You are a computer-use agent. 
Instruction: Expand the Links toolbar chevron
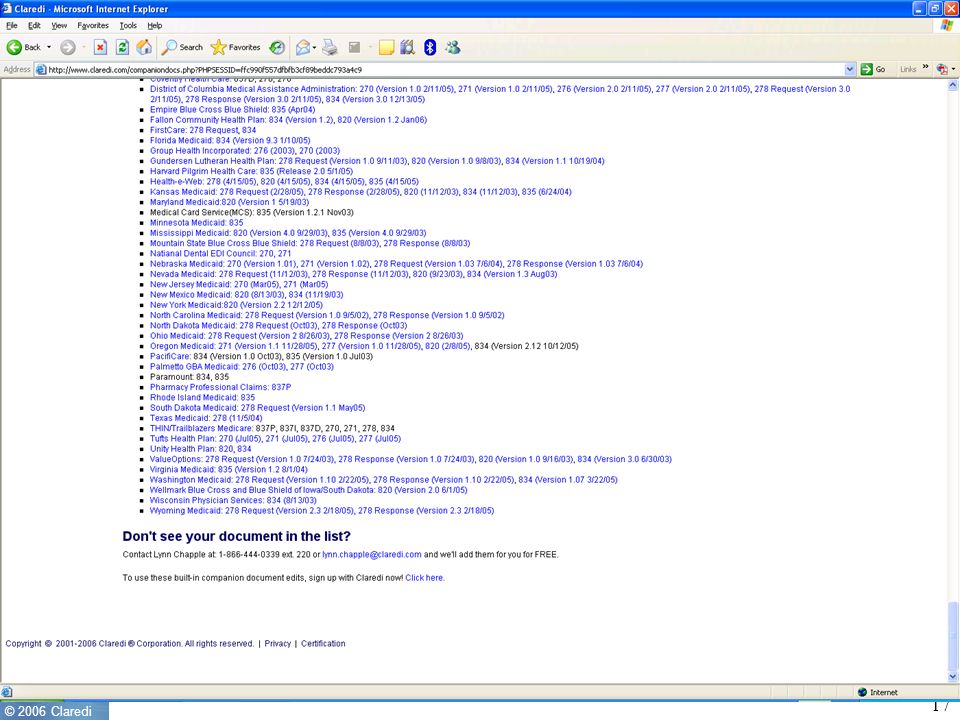click(x=925, y=67)
